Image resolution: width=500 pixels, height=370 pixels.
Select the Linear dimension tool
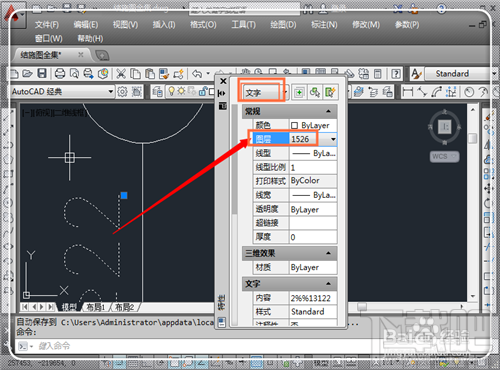pyautogui.click(x=407, y=92)
